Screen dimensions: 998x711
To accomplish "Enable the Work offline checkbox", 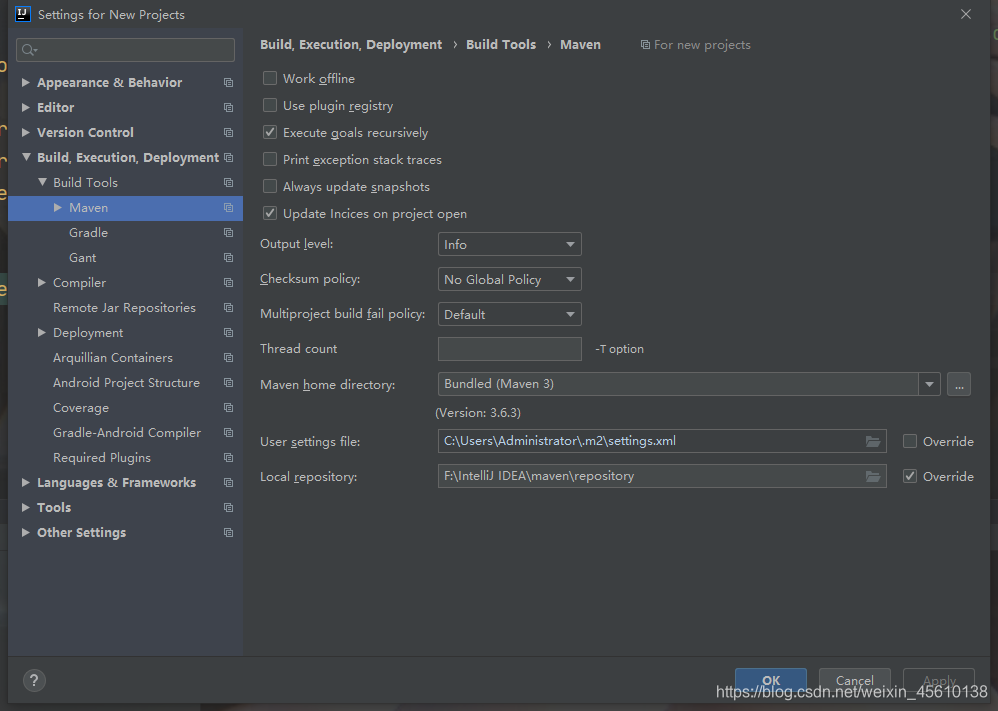I will pos(270,78).
